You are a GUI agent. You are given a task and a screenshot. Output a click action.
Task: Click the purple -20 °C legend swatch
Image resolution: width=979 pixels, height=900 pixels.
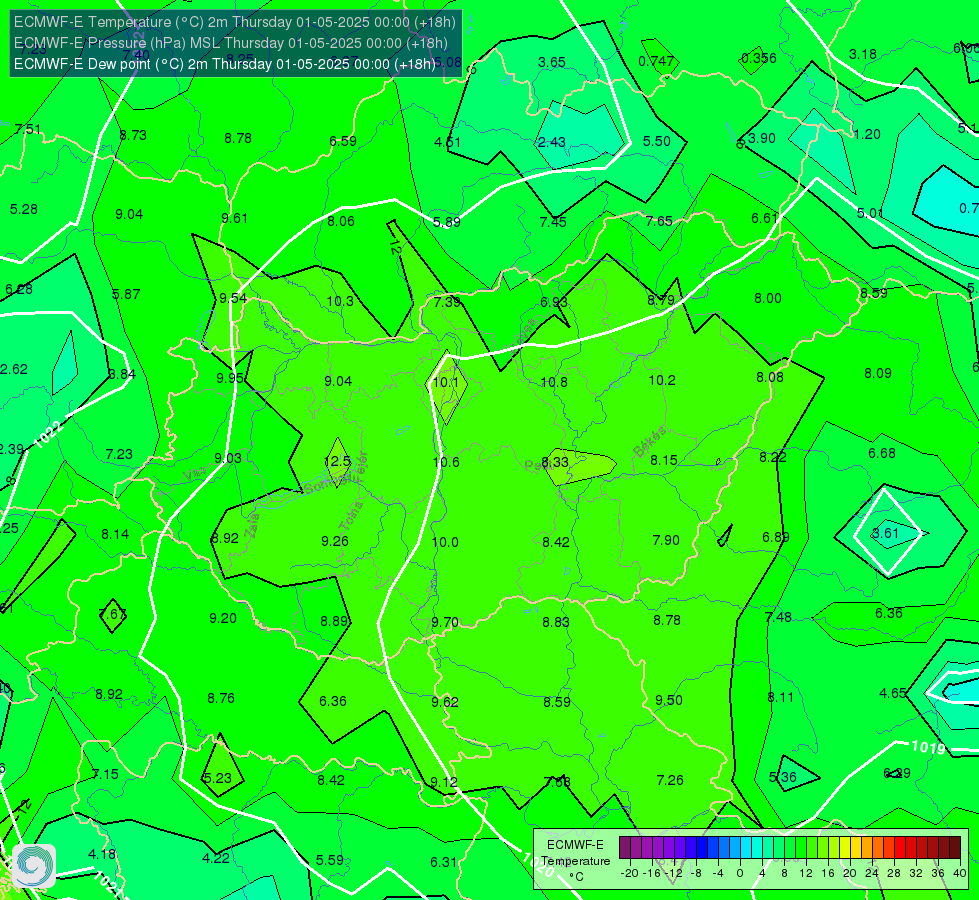point(625,848)
